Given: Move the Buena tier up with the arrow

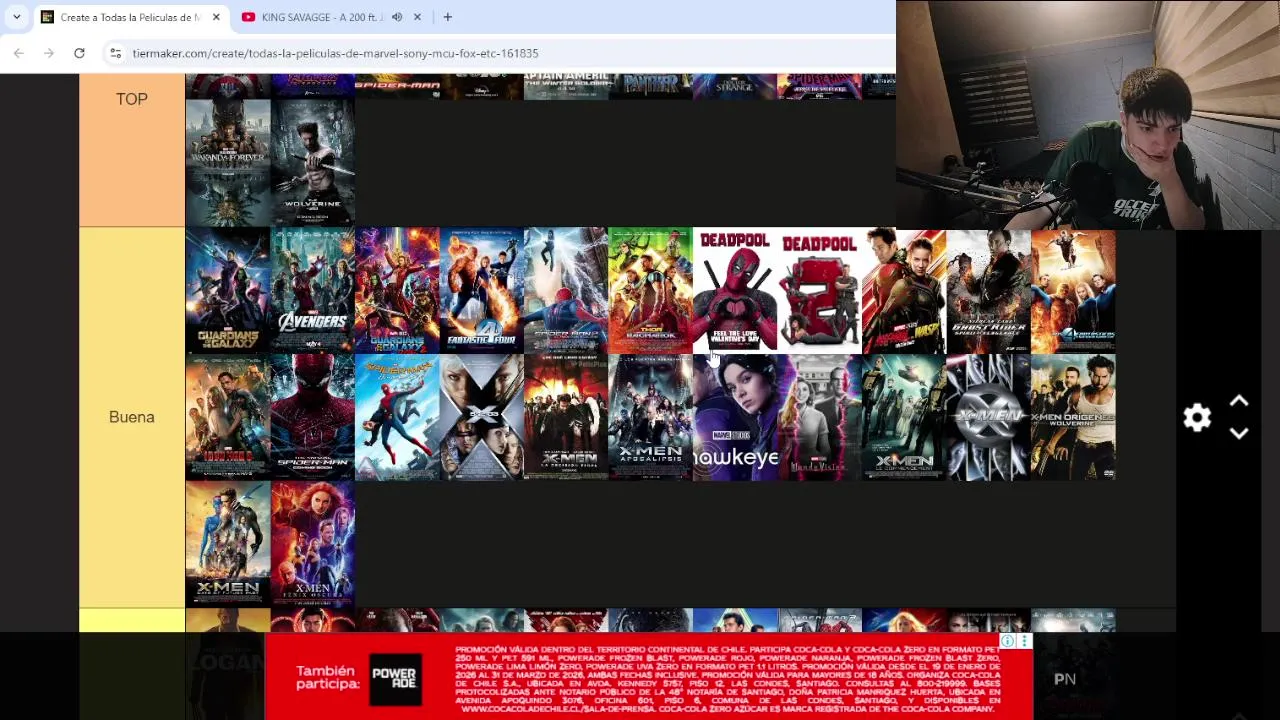Looking at the screenshot, I should [x=1239, y=402].
